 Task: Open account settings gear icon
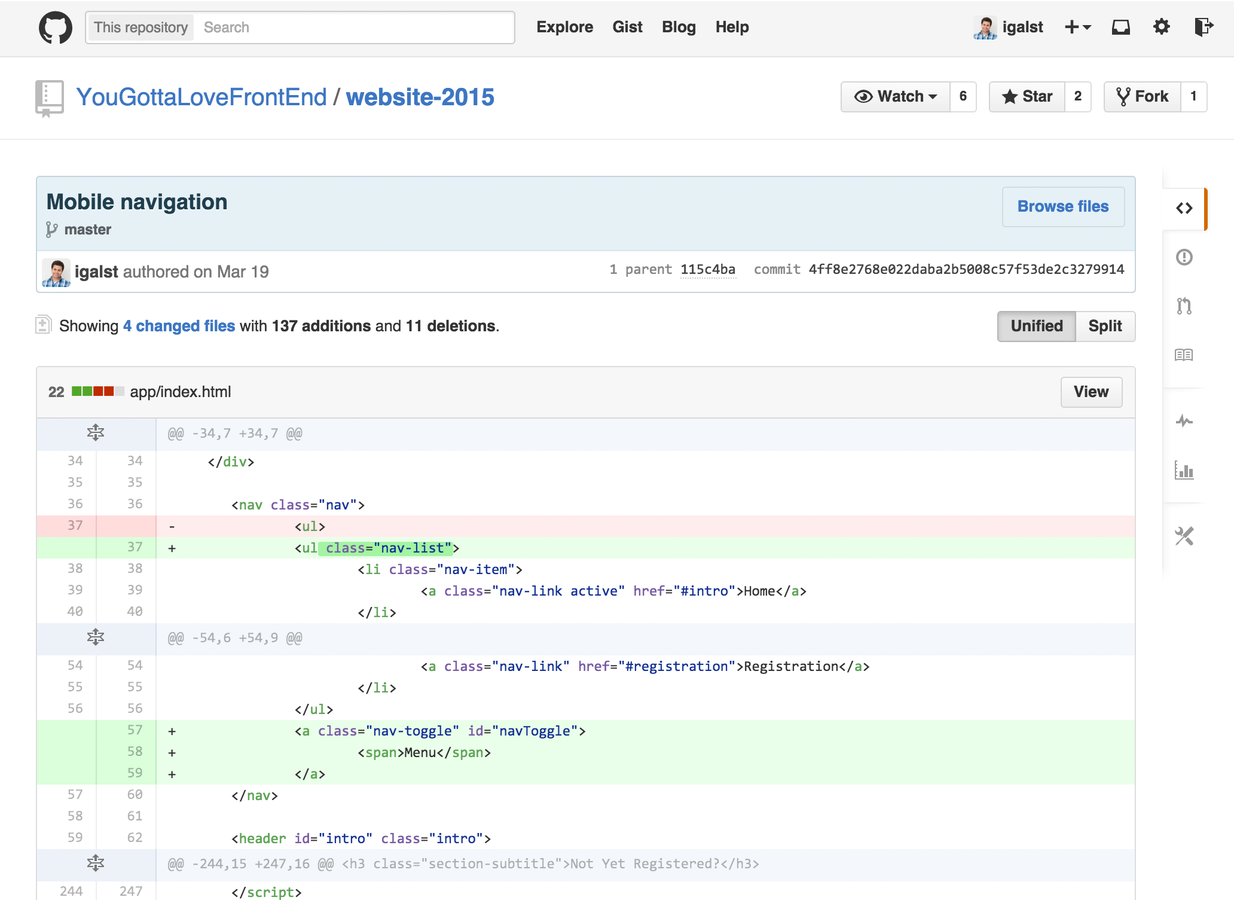(1161, 27)
